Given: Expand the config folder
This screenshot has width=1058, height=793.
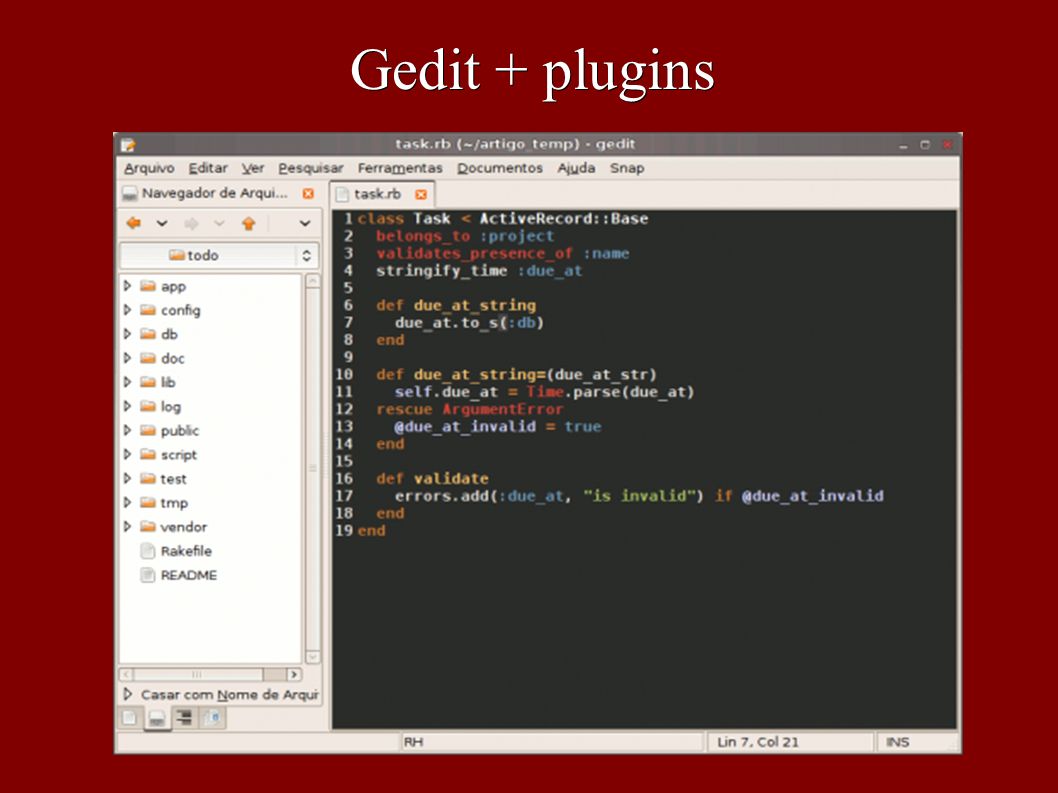Looking at the screenshot, I should [x=128, y=310].
